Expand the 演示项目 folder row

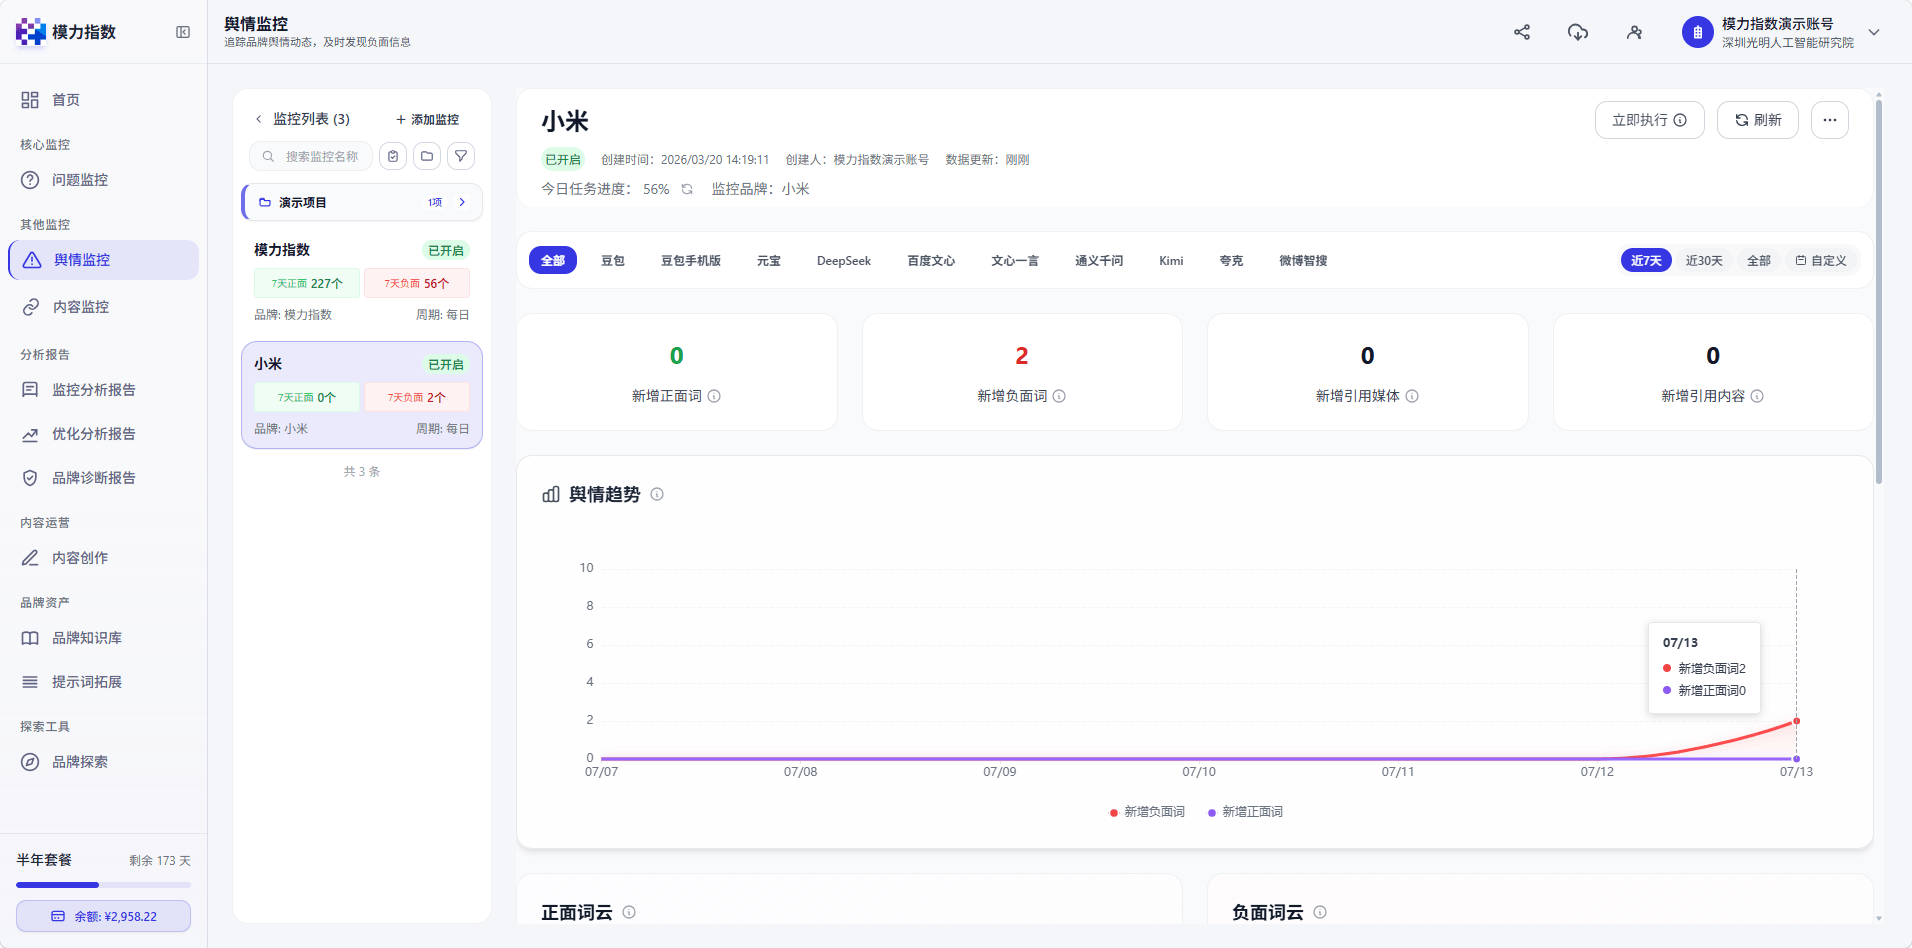pyautogui.click(x=362, y=202)
